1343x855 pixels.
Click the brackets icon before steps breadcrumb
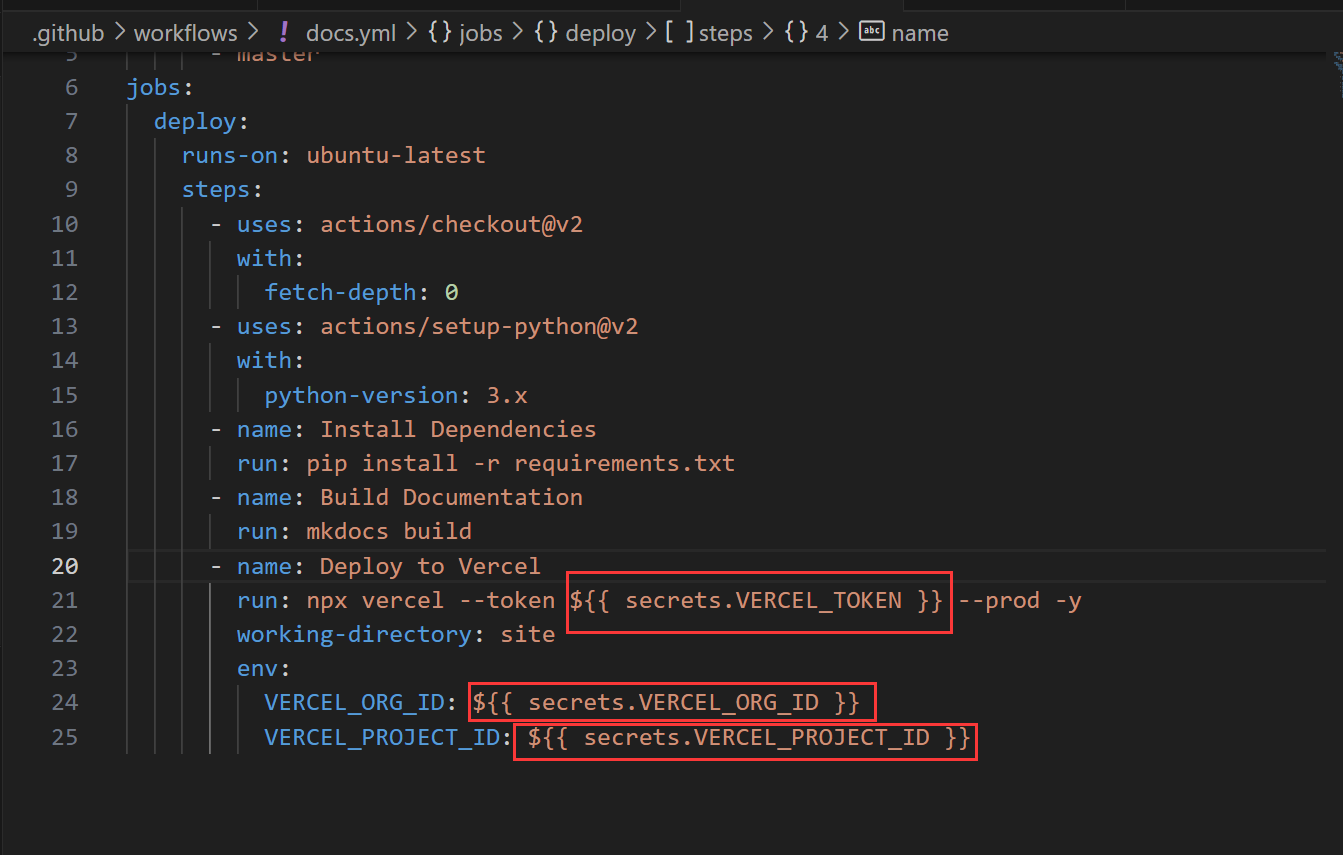pyautogui.click(x=679, y=33)
